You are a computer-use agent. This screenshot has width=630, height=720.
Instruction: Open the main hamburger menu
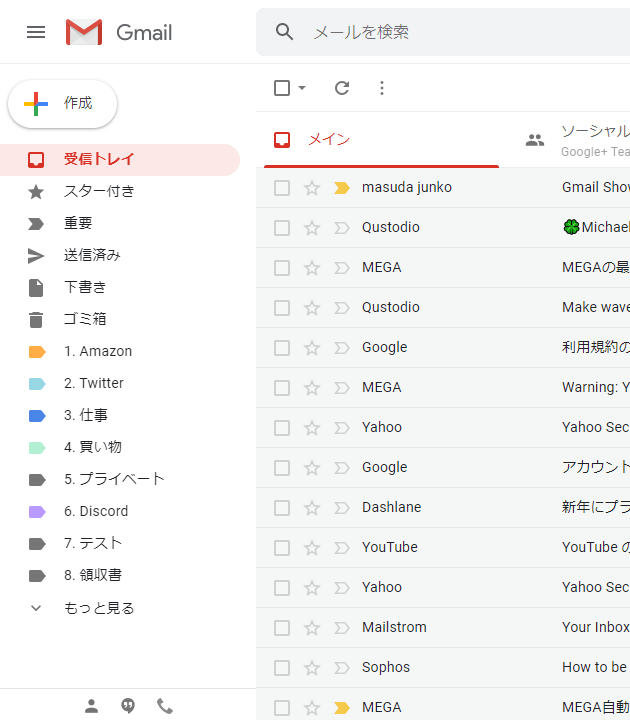tap(36, 32)
